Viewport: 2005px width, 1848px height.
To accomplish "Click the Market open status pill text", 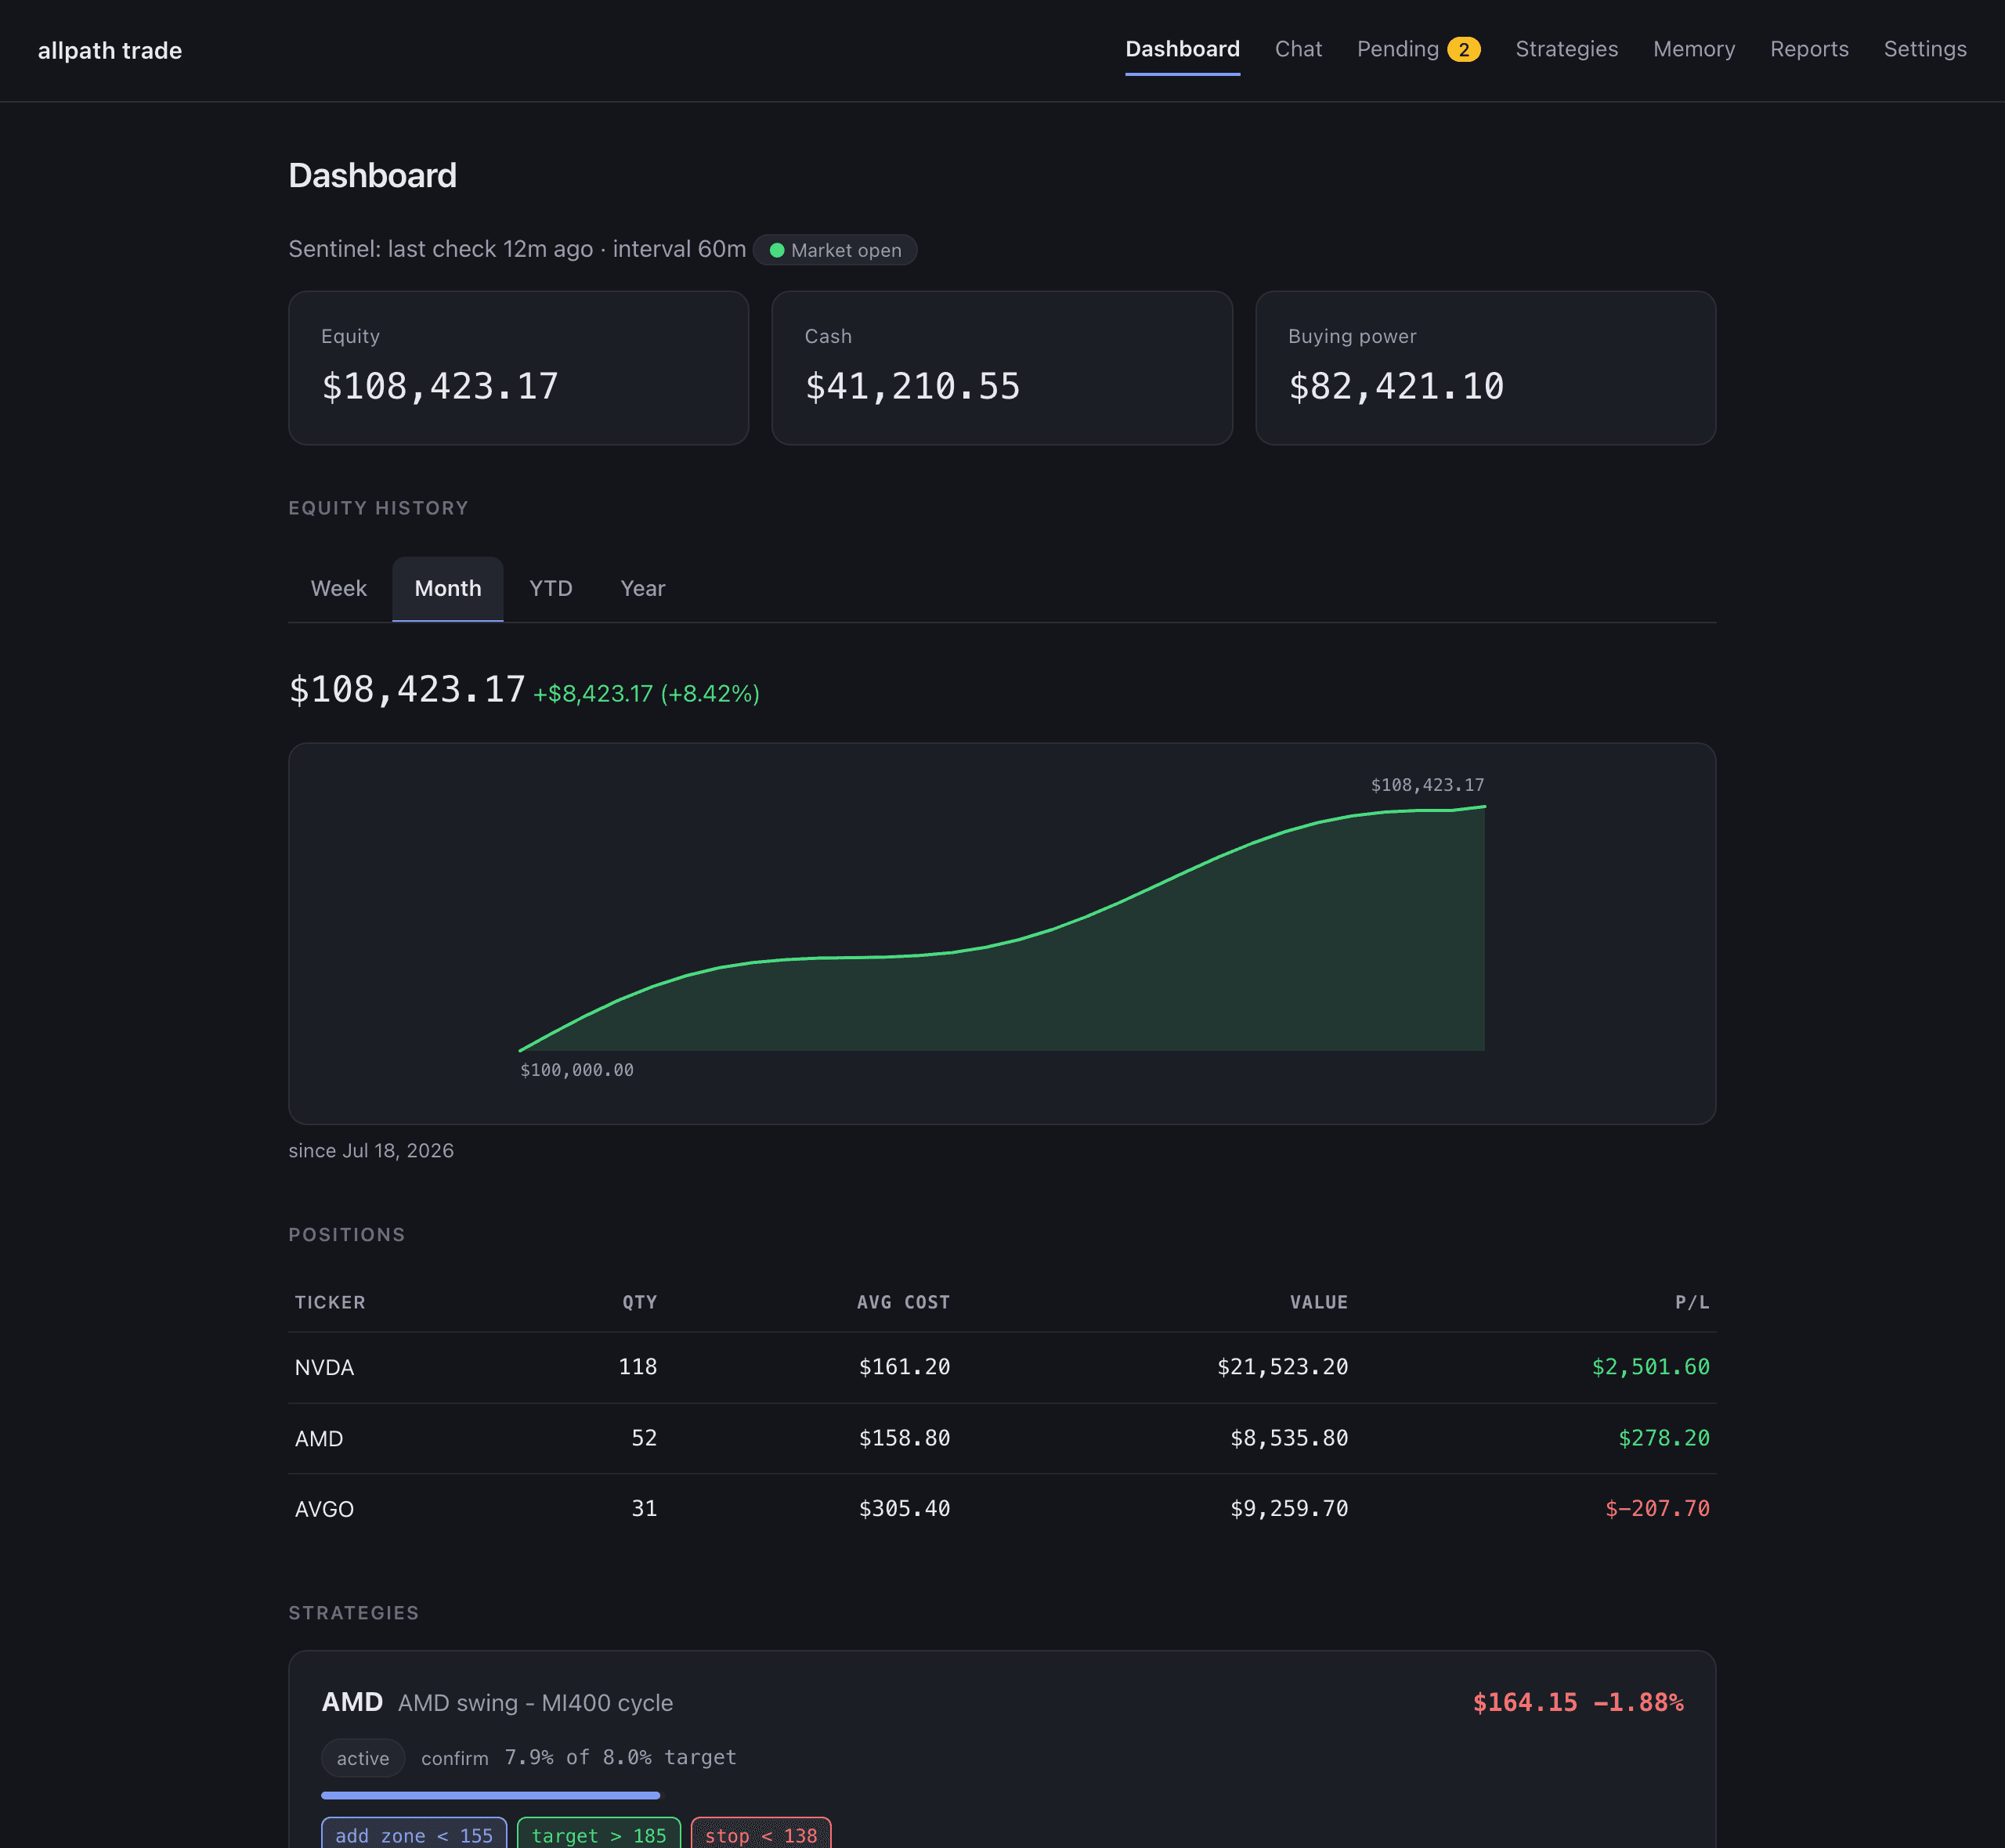I will [846, 250].
